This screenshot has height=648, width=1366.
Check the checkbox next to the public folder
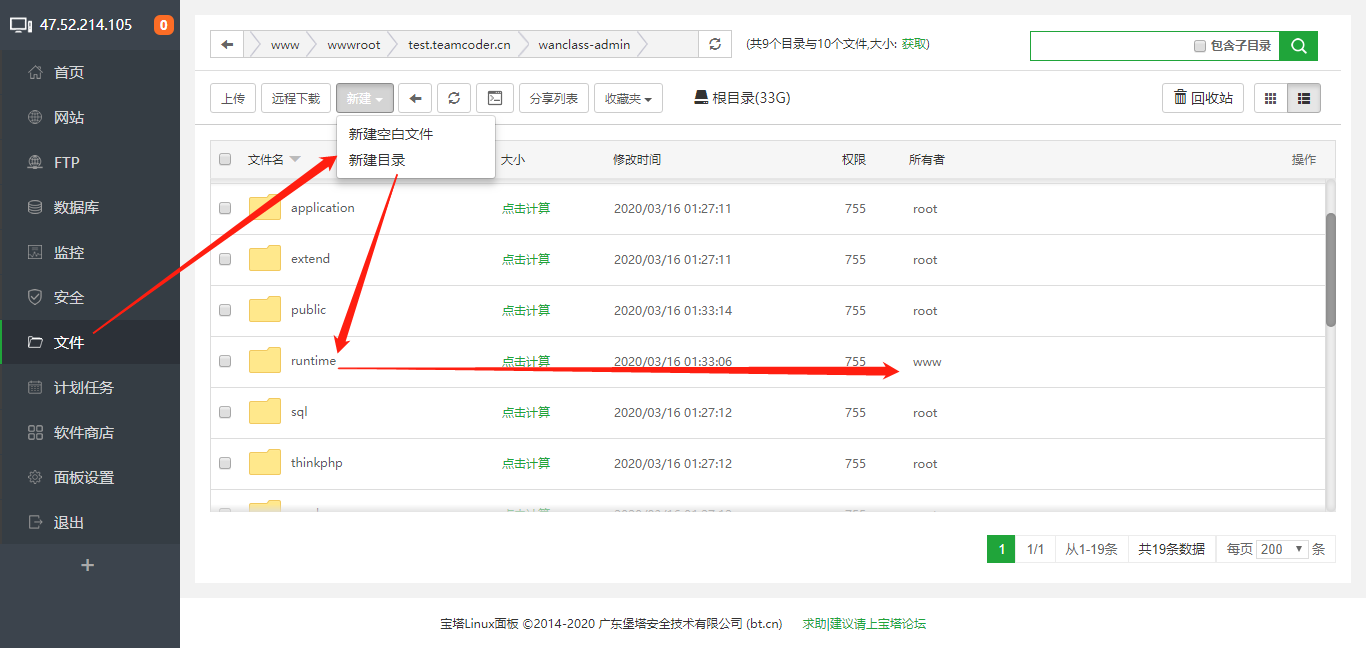click(224, 310)
